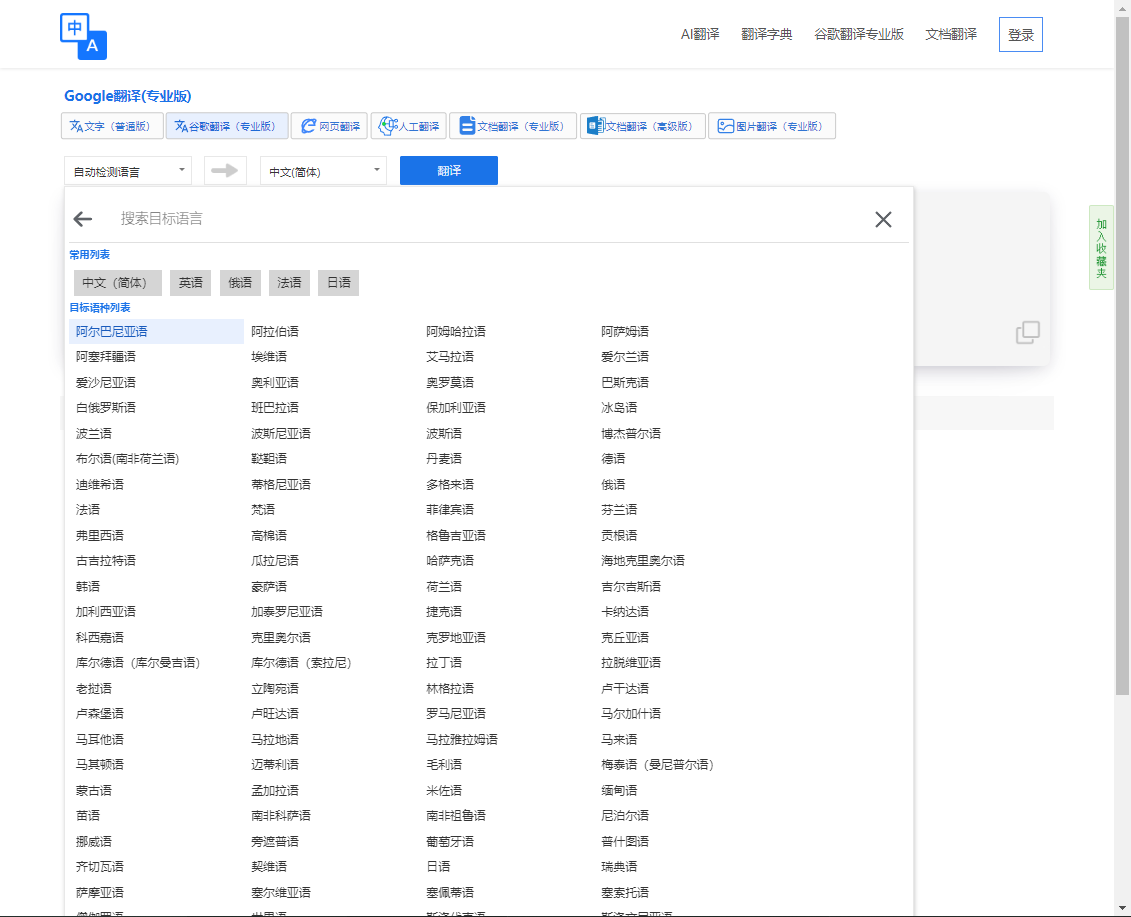
Task: Choose 中文（简体）from common list
Action: tap(118, 283)
